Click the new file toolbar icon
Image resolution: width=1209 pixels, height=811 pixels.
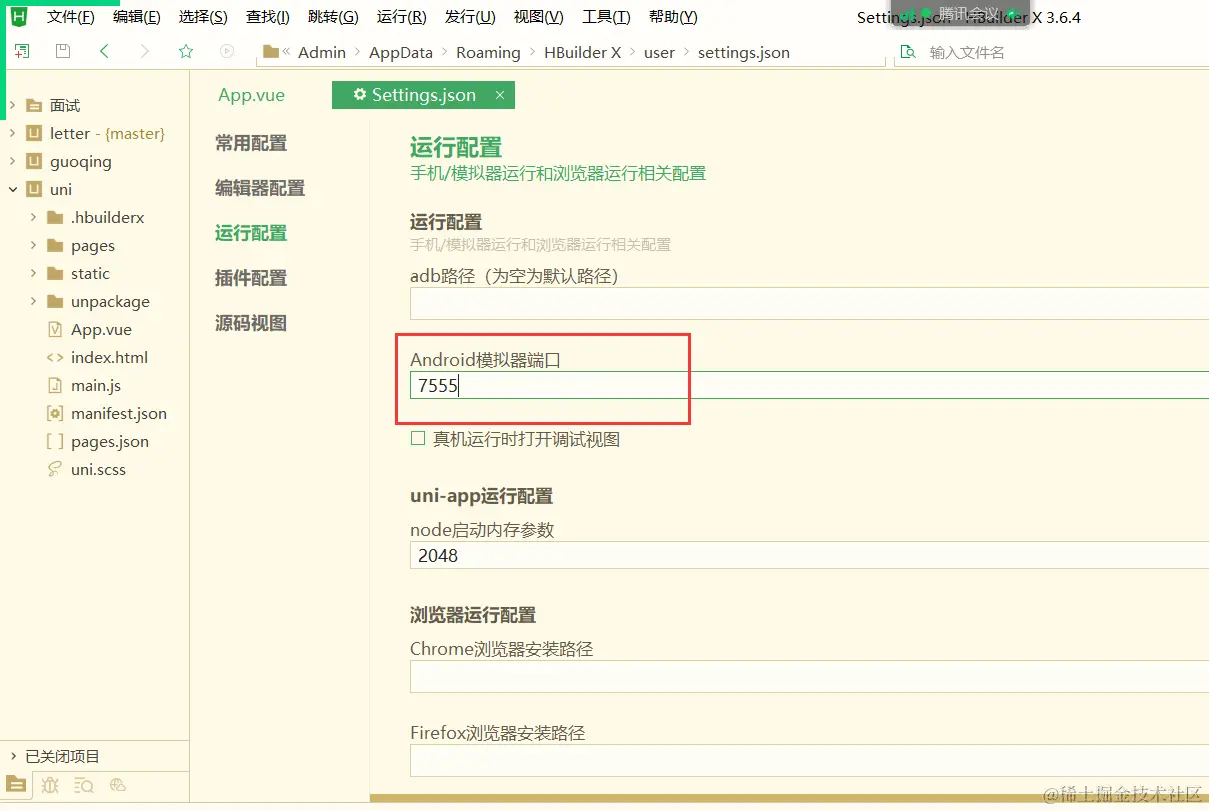tap(21, 51)
